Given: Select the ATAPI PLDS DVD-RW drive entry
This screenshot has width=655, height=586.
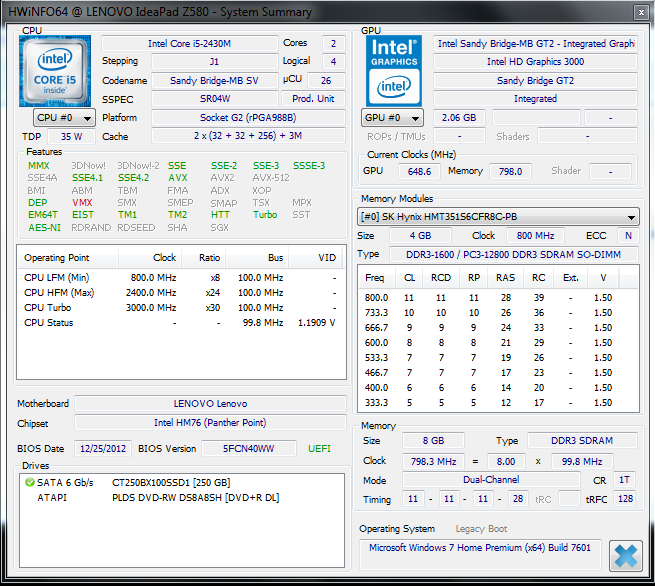Looking at the screenshot, I should click(x=182, y=497).
